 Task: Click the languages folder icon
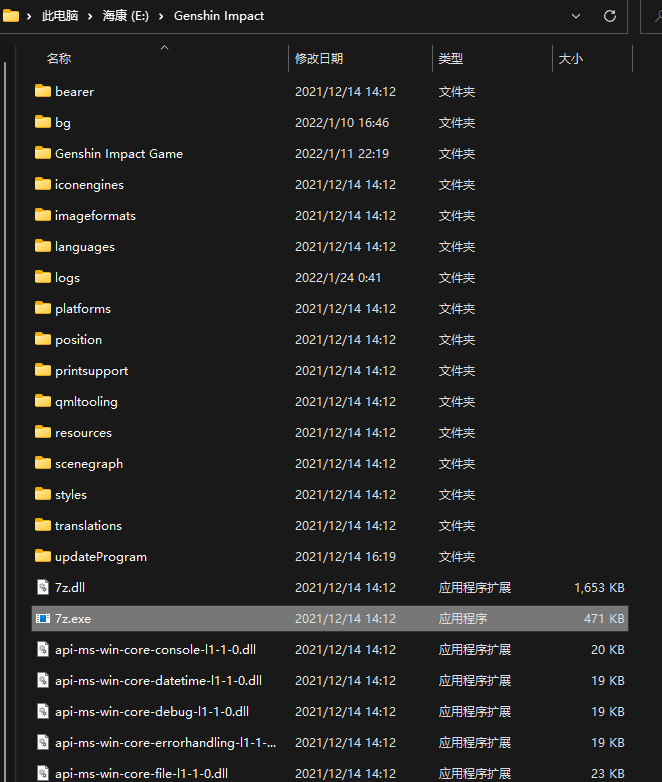[x=43, y=246]
